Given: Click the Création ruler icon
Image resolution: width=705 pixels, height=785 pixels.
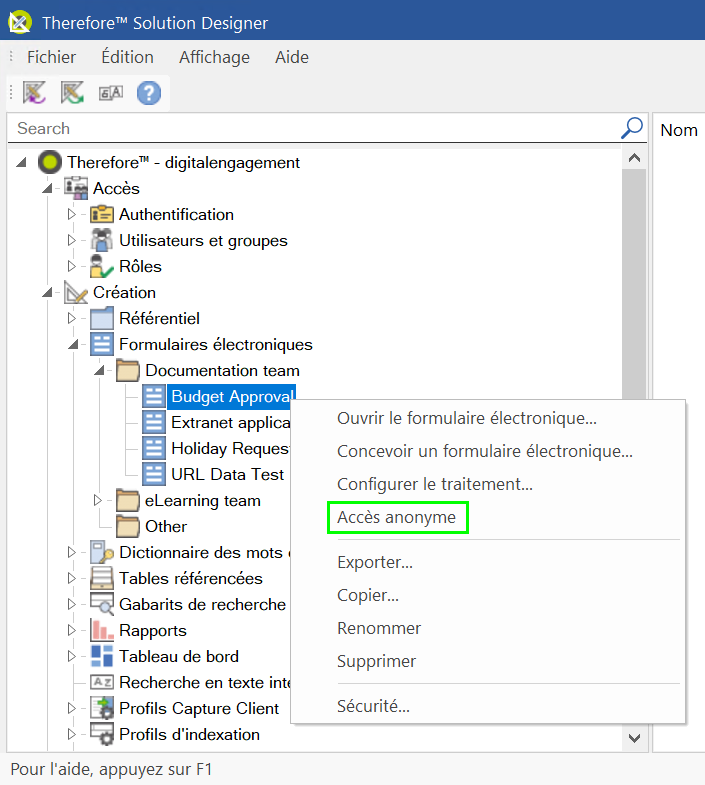Looking at the screenshot, I should point(76,292).
